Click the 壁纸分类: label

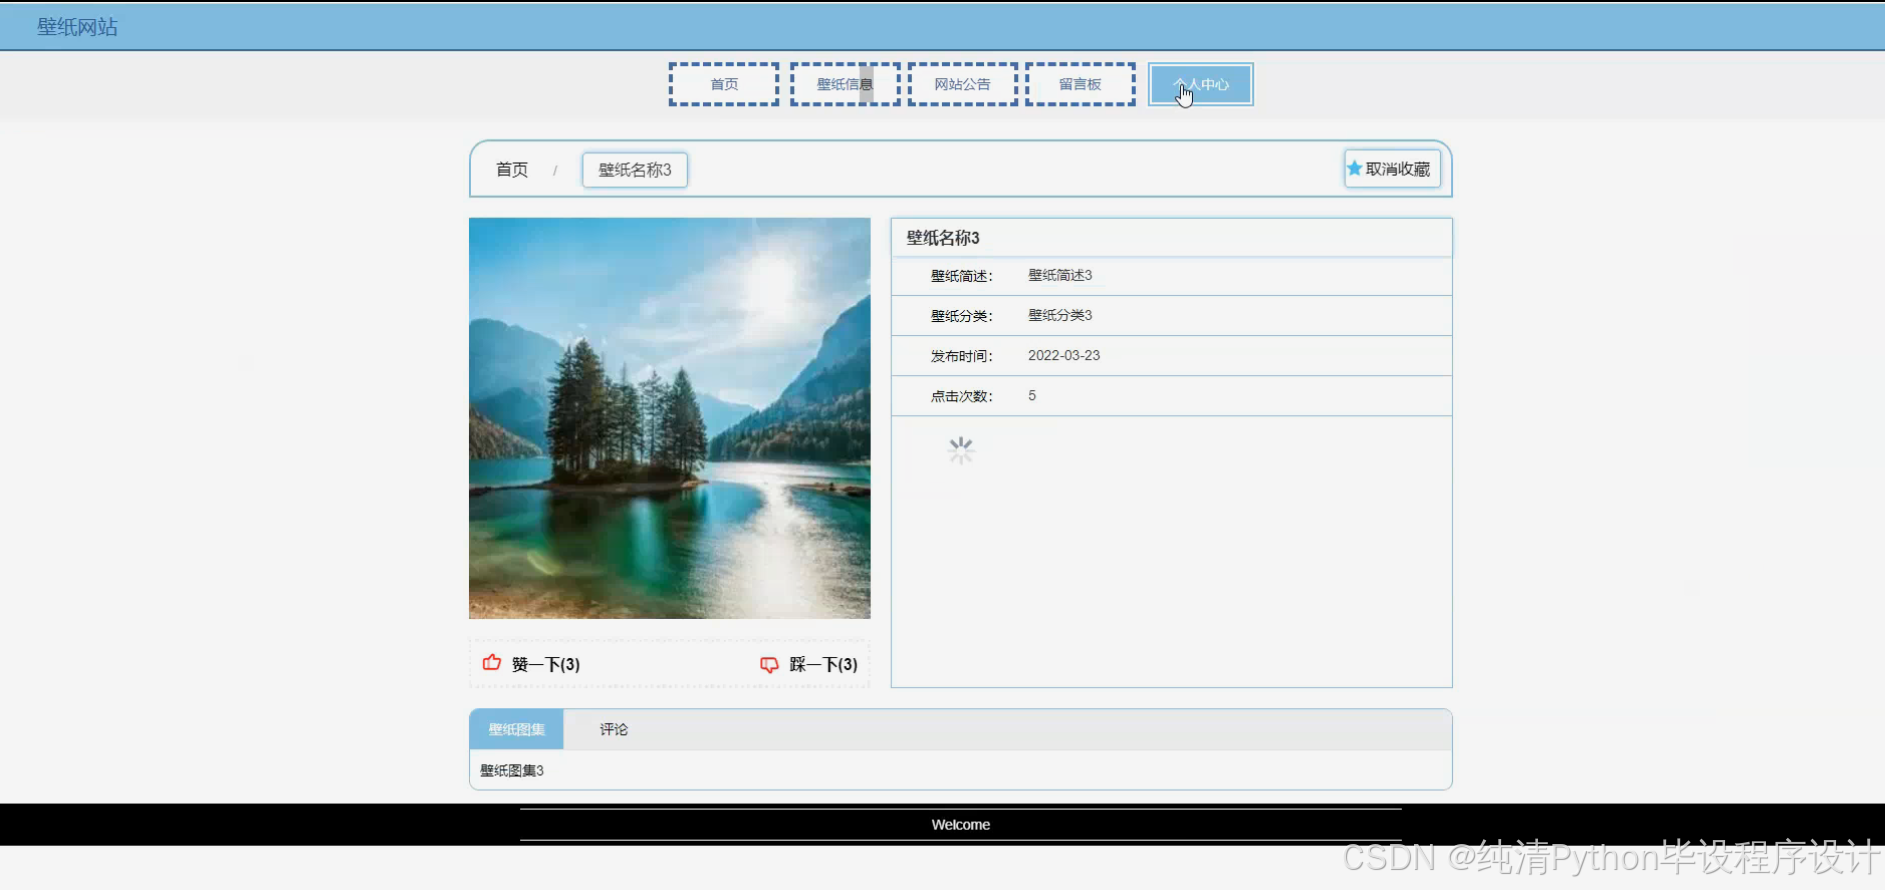pos(962,316)
